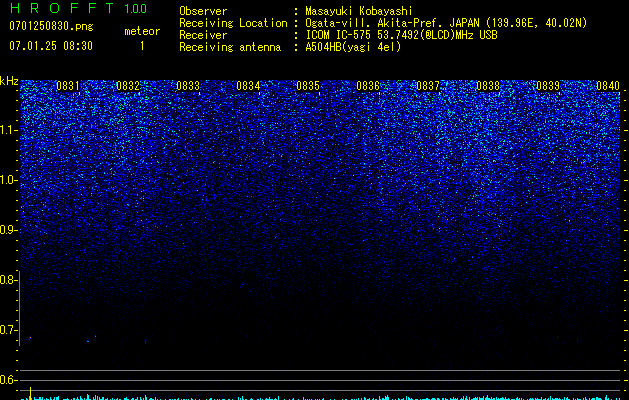Click the 0839 time marker
Viewport: 629px width, 400px height.
[x=548, y=86]
